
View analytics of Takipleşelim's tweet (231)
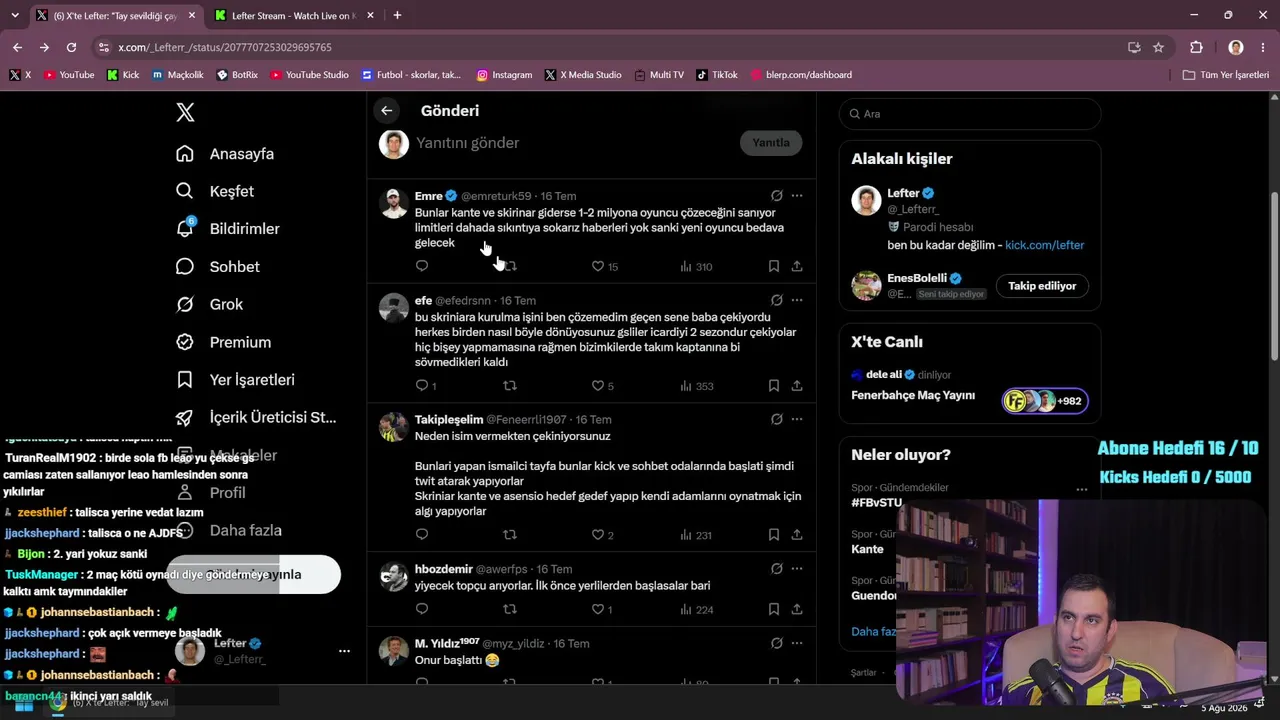(x=696, y=535)
